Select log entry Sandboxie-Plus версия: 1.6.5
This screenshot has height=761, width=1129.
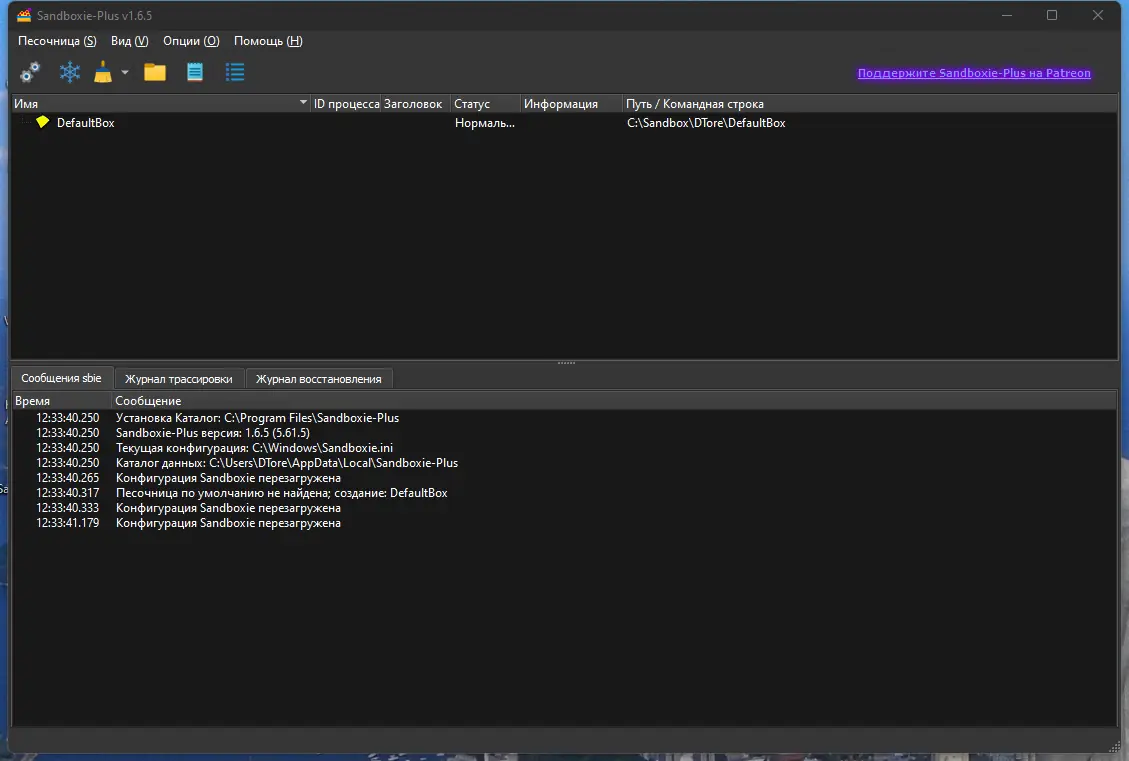click(x=564, y=433)
